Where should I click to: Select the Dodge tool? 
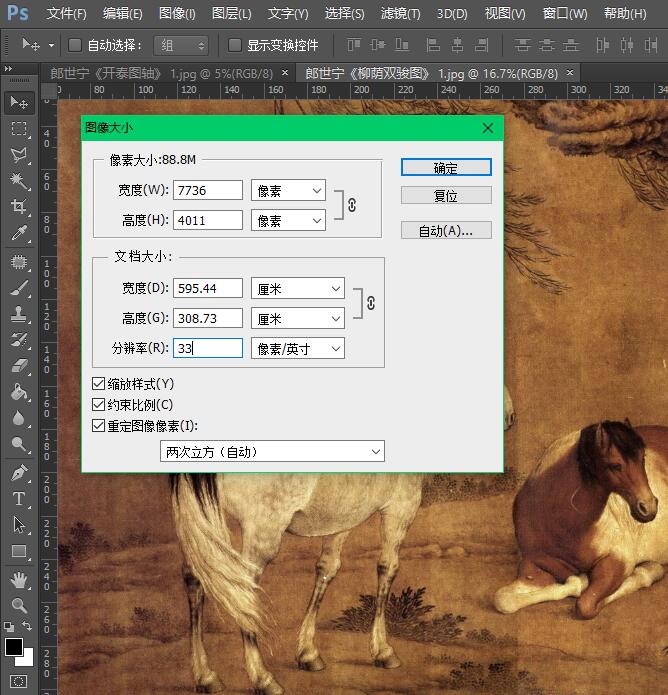[x=19, y=444]
